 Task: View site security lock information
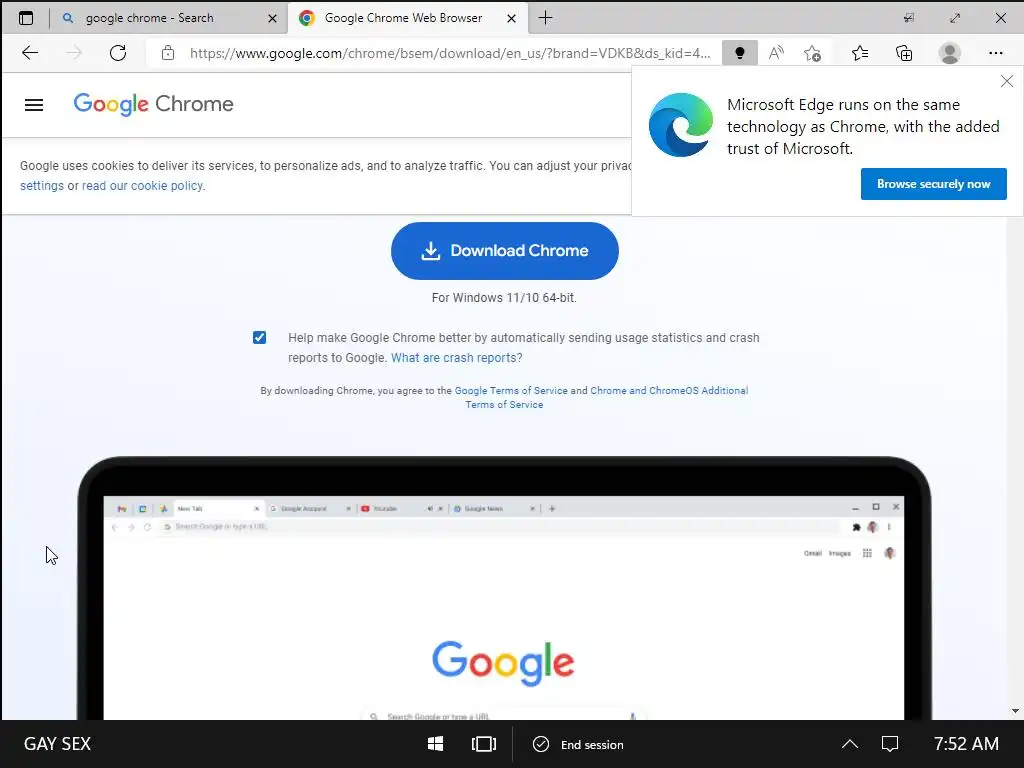168,53
